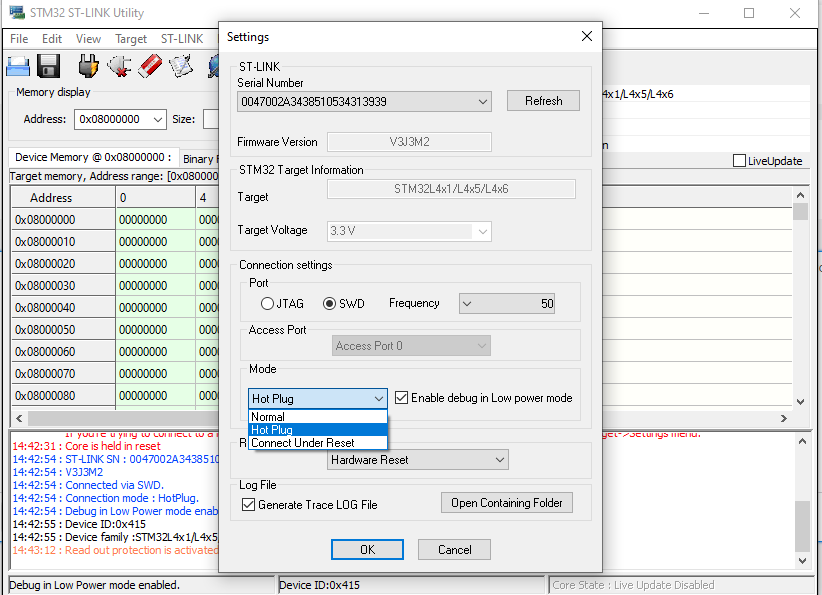Confirm settings with the OK button
Viewport: 822px width, 595px height.
[x=367, y=549]
